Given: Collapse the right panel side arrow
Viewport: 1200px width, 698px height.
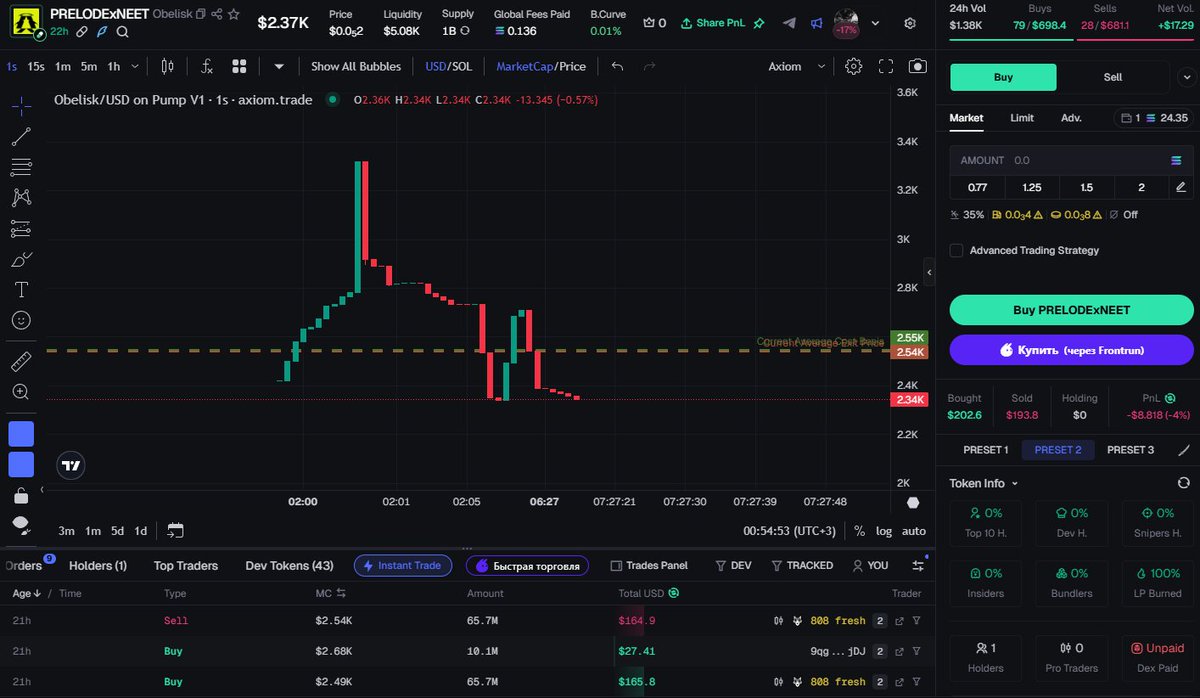Looking at the screenshot, I should coord(929,272).
